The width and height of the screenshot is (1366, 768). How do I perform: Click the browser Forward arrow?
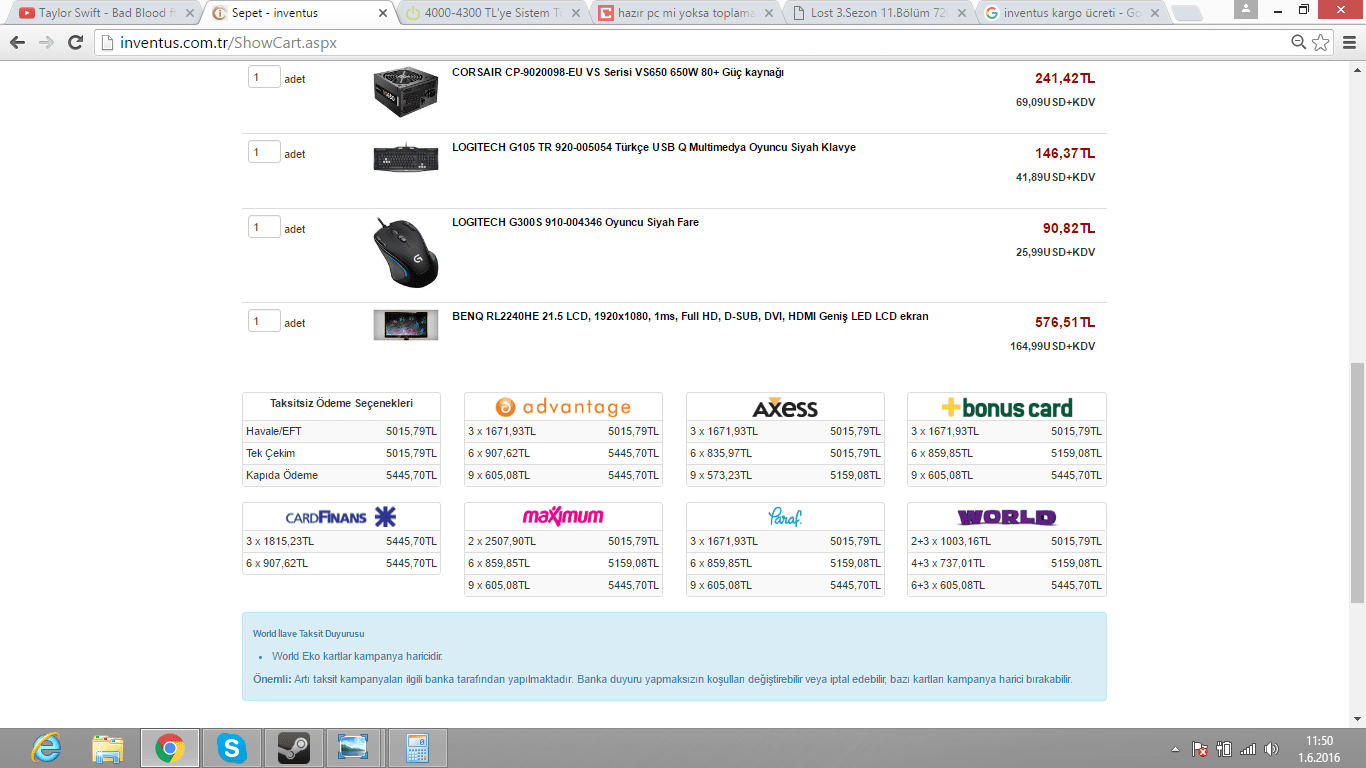click(x=46, y=43)
